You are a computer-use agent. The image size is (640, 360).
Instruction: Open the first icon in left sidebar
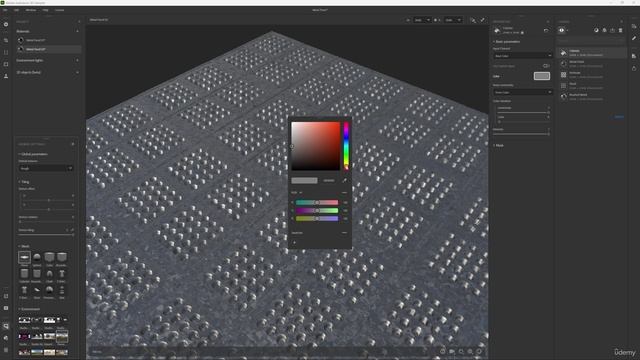[6, 24]
